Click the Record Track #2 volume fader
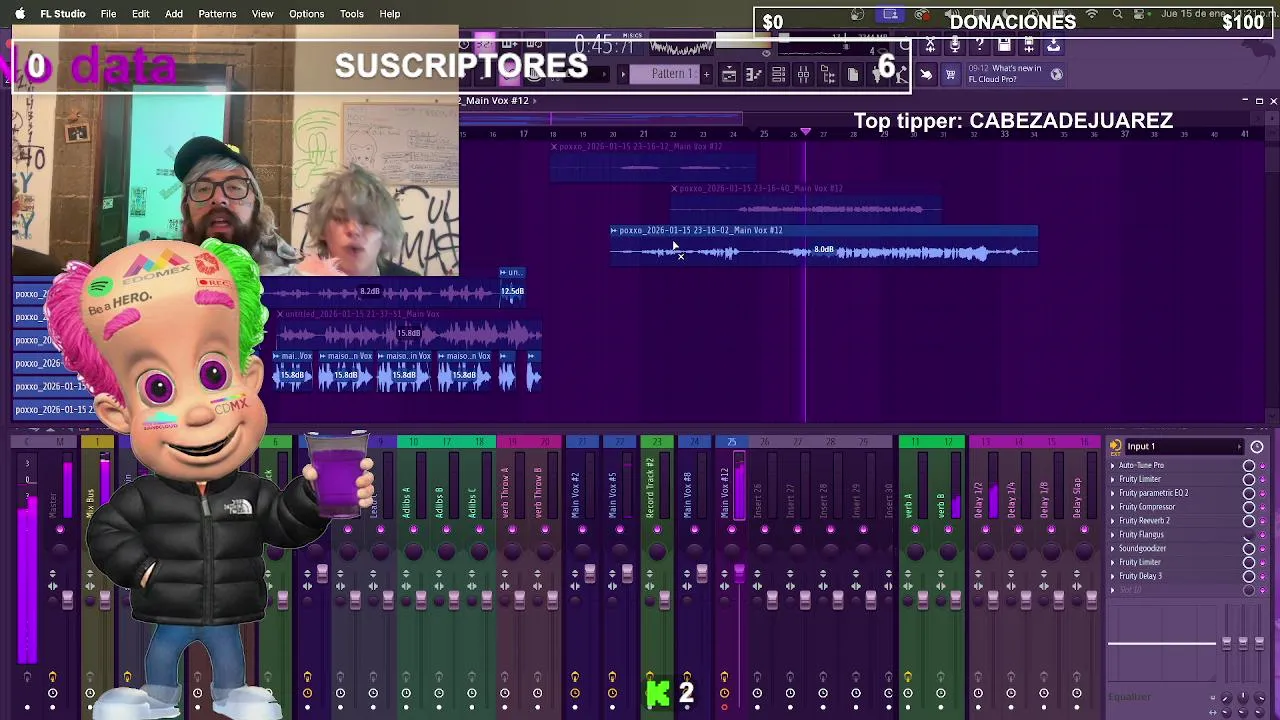 point(664,599)
